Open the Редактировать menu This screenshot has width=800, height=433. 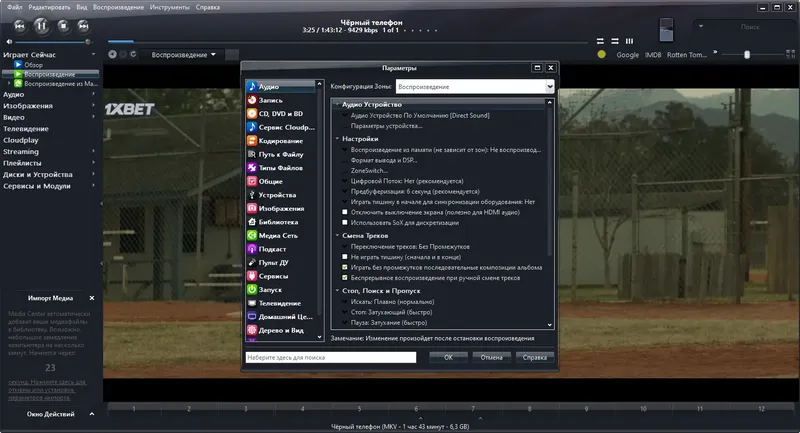tap(49, 7)
